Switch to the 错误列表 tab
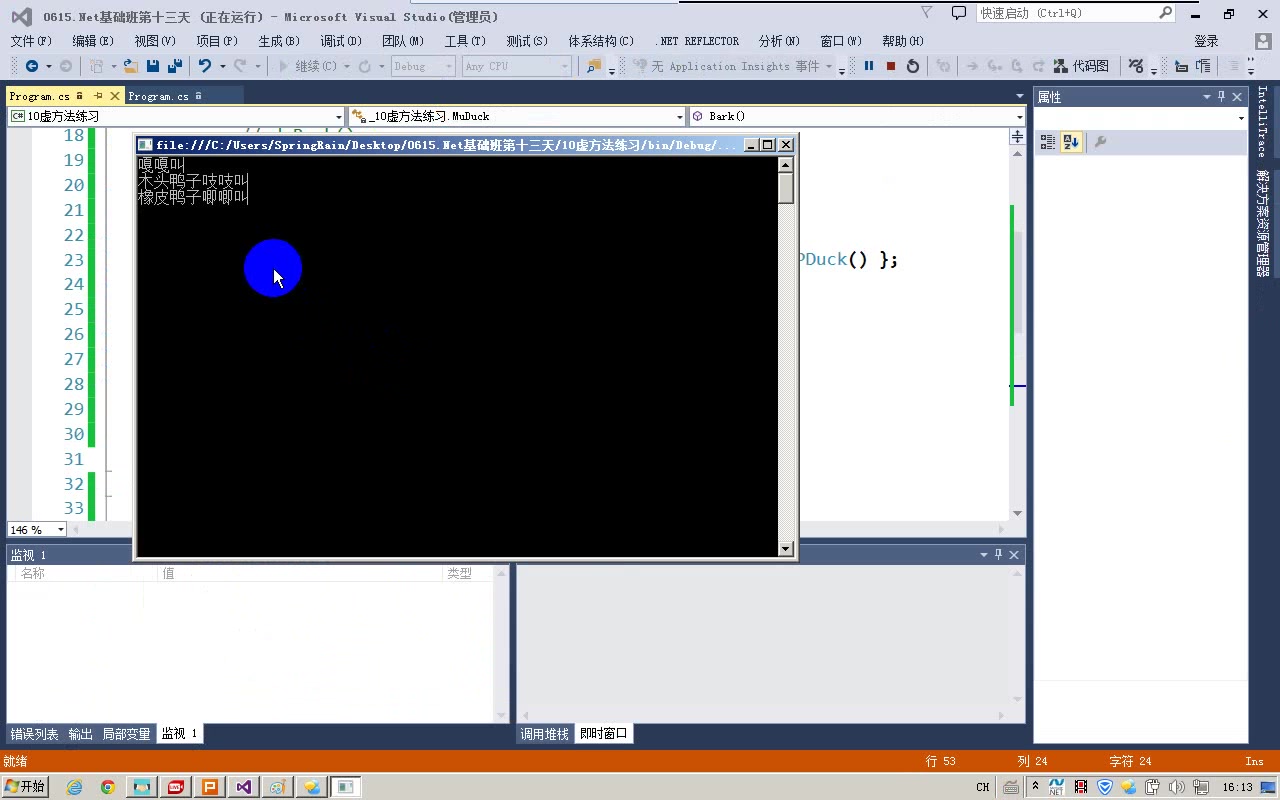 coord(35,734)
